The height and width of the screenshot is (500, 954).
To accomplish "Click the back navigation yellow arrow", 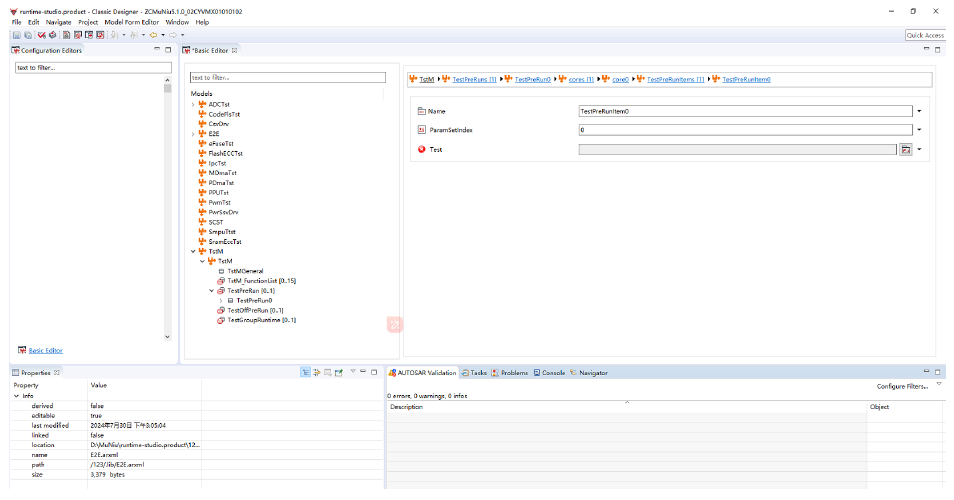I will 153,35.
